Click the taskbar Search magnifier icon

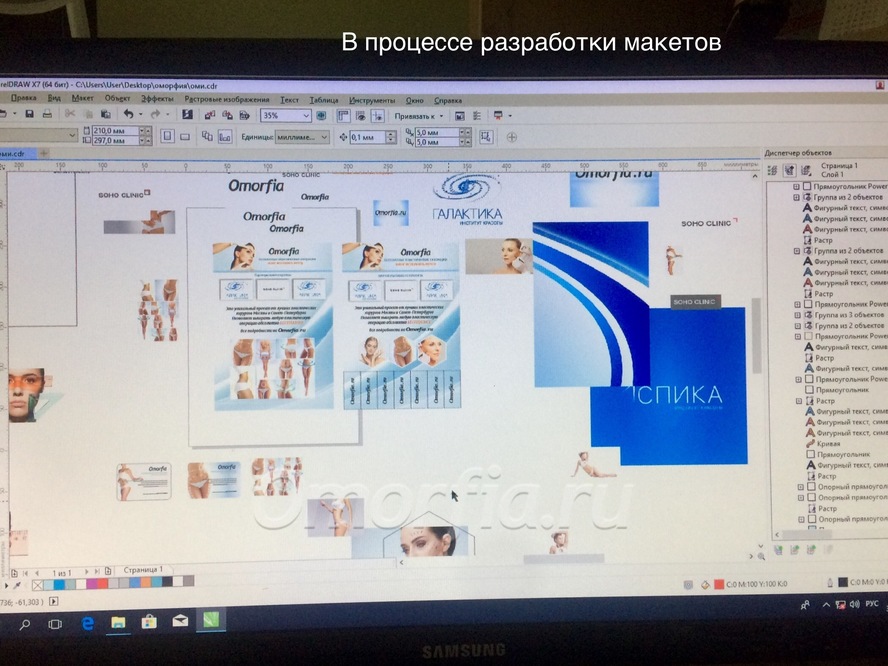pyautogui.click(x=25, y=625)
